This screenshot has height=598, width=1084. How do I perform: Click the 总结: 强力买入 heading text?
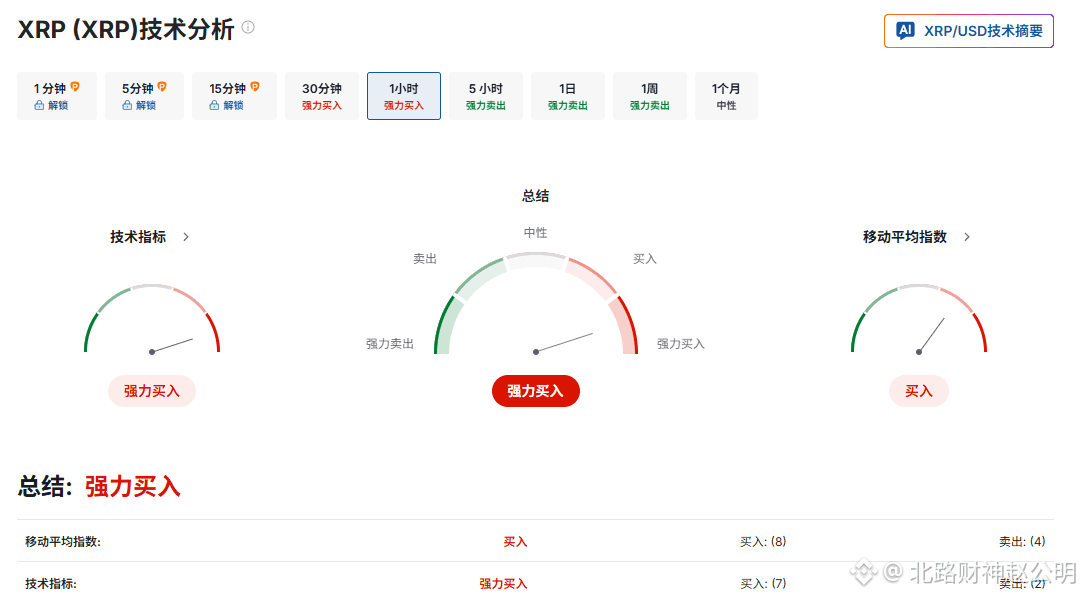(99, 487)
